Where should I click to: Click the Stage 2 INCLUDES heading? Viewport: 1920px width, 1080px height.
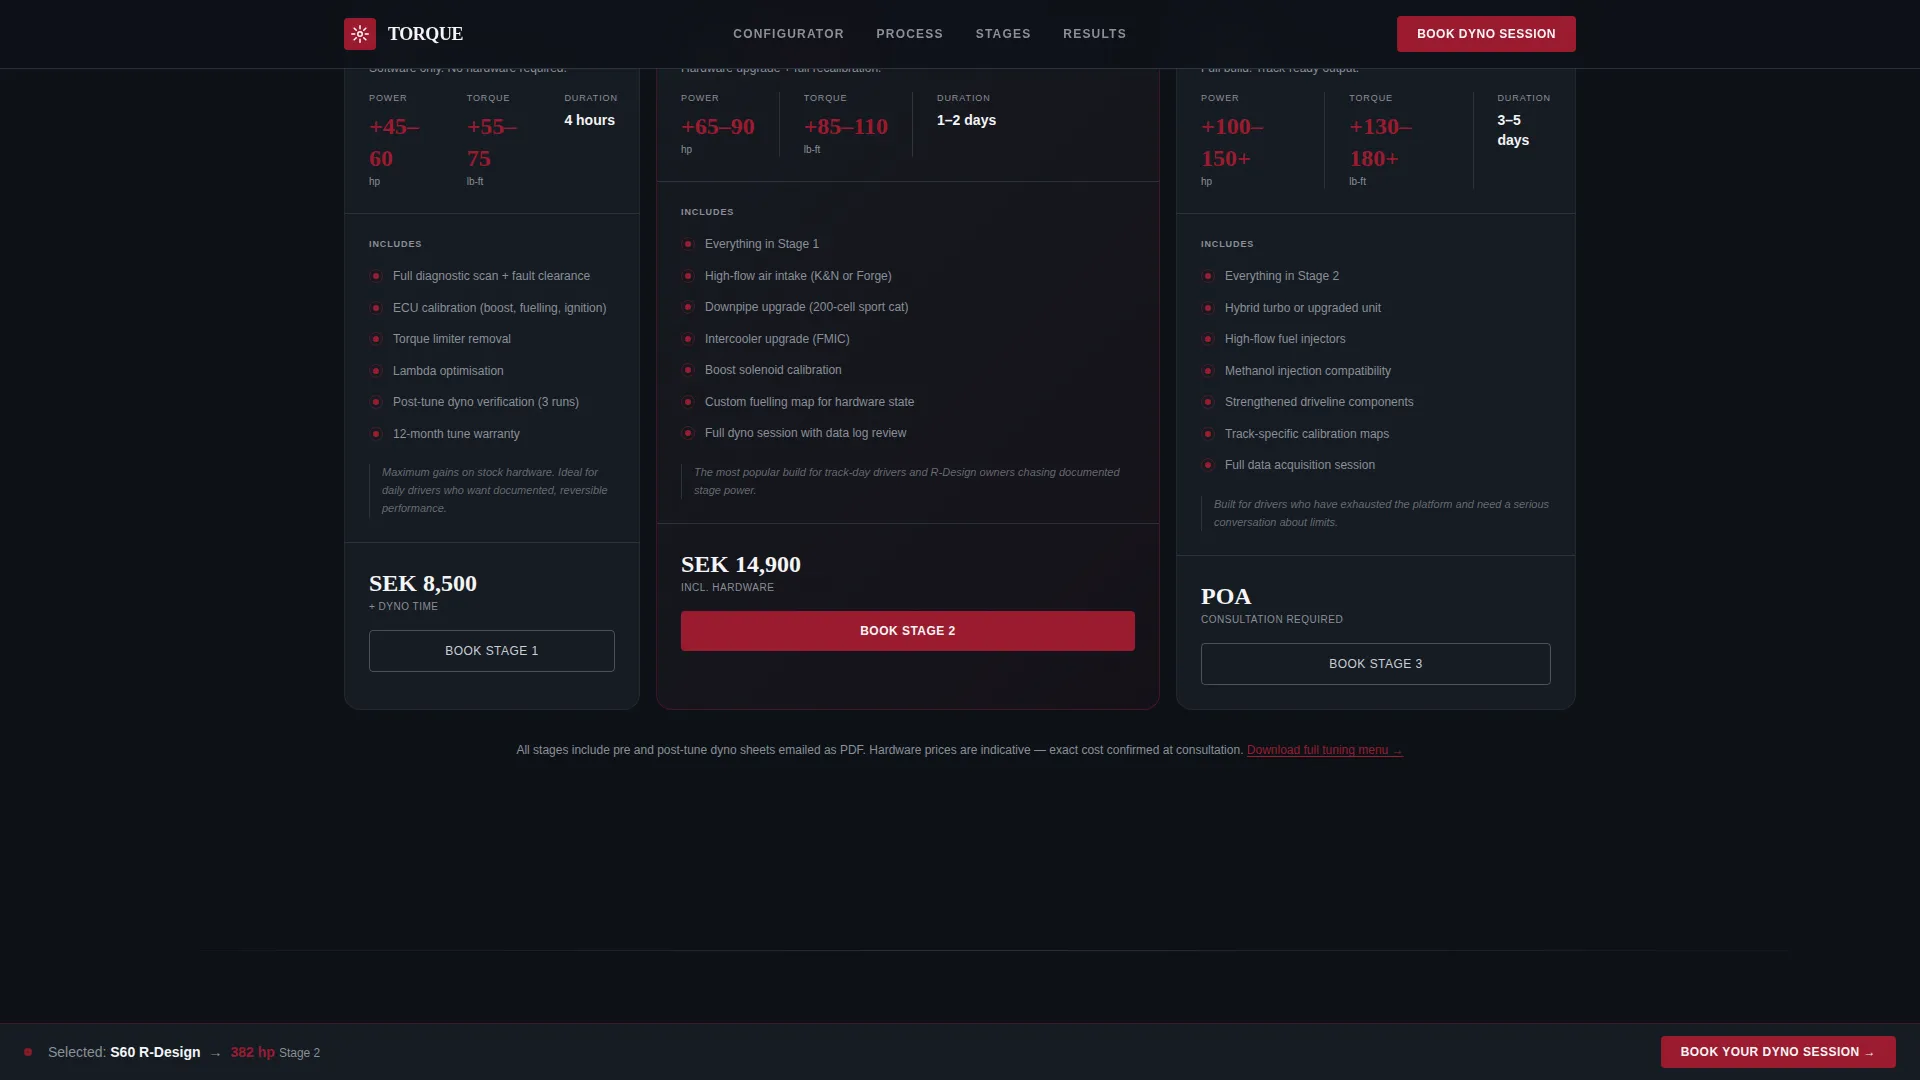coord(707,212)
